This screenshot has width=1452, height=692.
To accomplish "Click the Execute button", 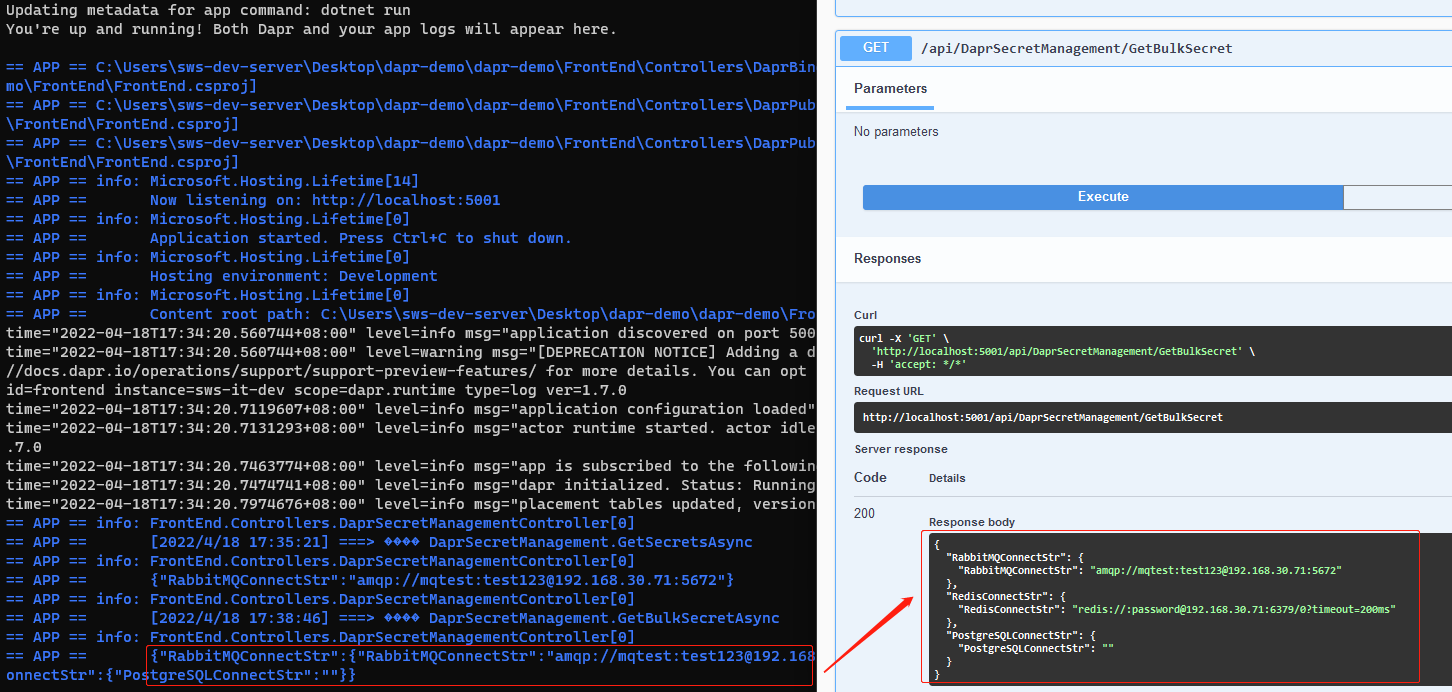I will tap(1103, 197).
